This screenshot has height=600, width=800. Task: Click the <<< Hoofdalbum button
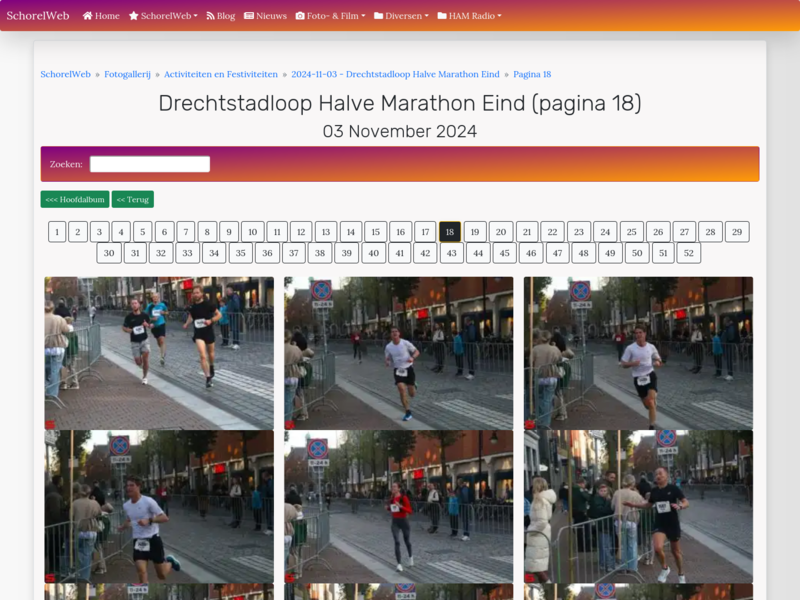pos(75,199)
